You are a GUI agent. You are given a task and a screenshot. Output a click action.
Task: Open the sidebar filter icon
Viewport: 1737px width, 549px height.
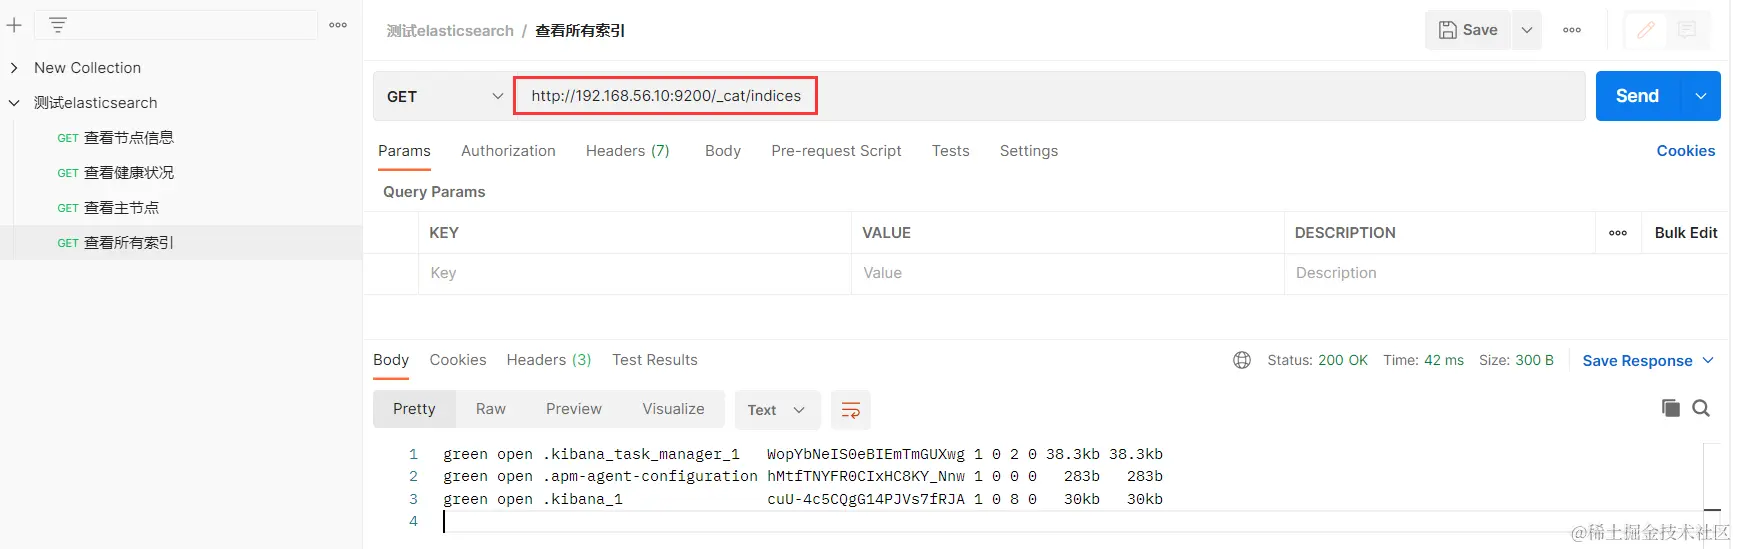(58, 25)
